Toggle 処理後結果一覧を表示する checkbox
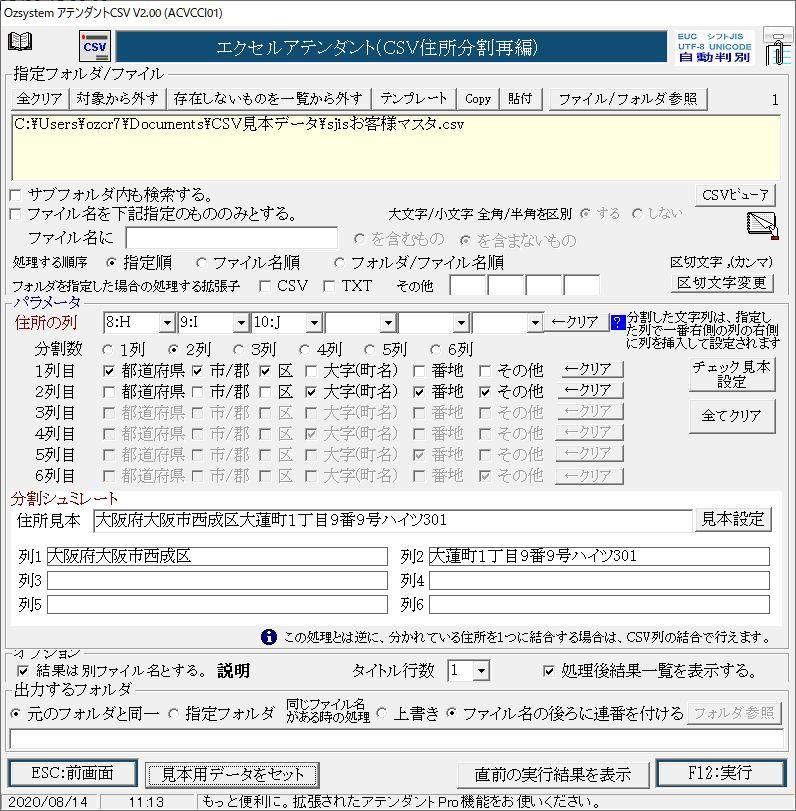The image size is (796, 811). (x=548, y=670)
